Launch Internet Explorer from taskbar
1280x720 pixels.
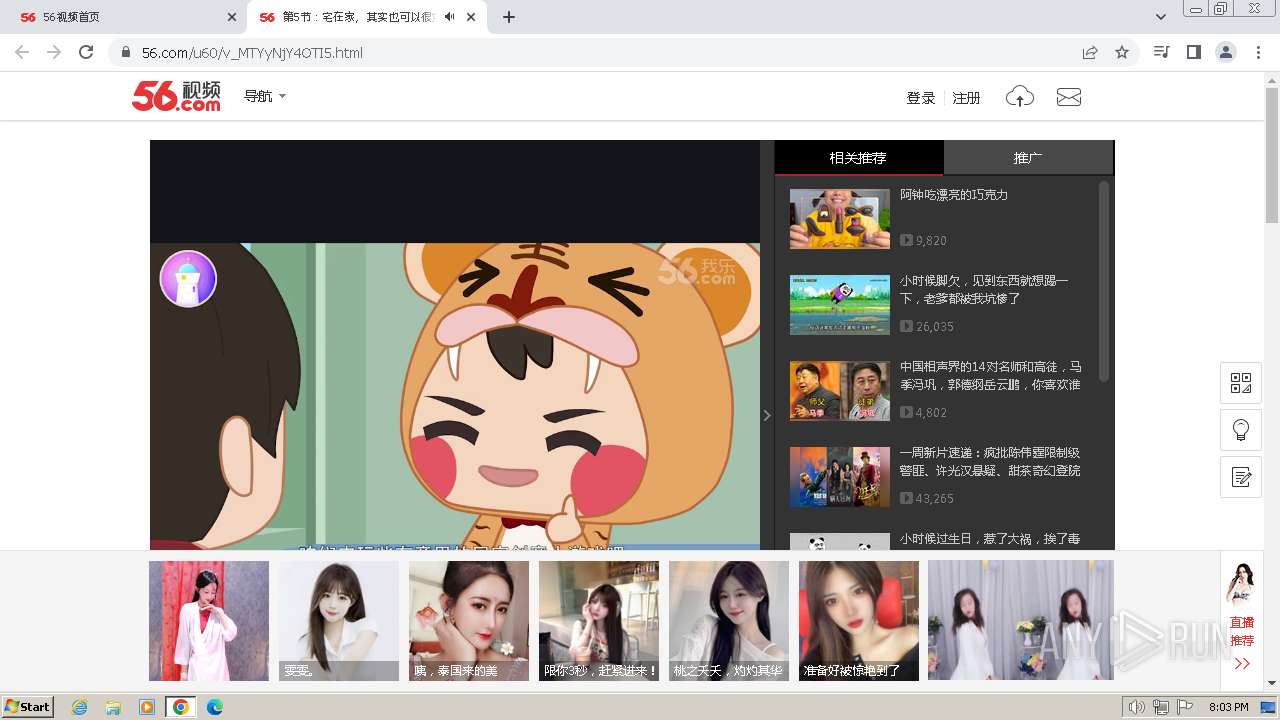pyautogui.click(x=79, y=707)
